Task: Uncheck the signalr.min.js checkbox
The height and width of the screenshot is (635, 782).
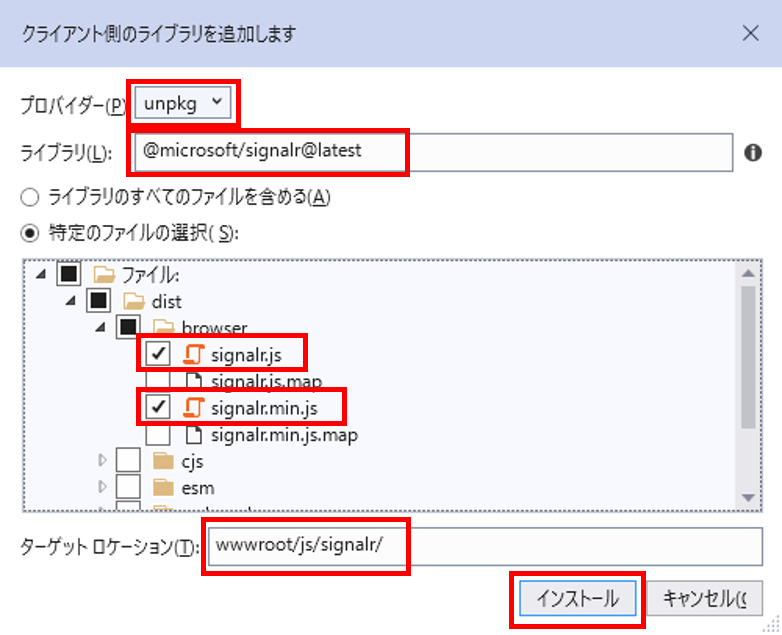Action: 157,407
